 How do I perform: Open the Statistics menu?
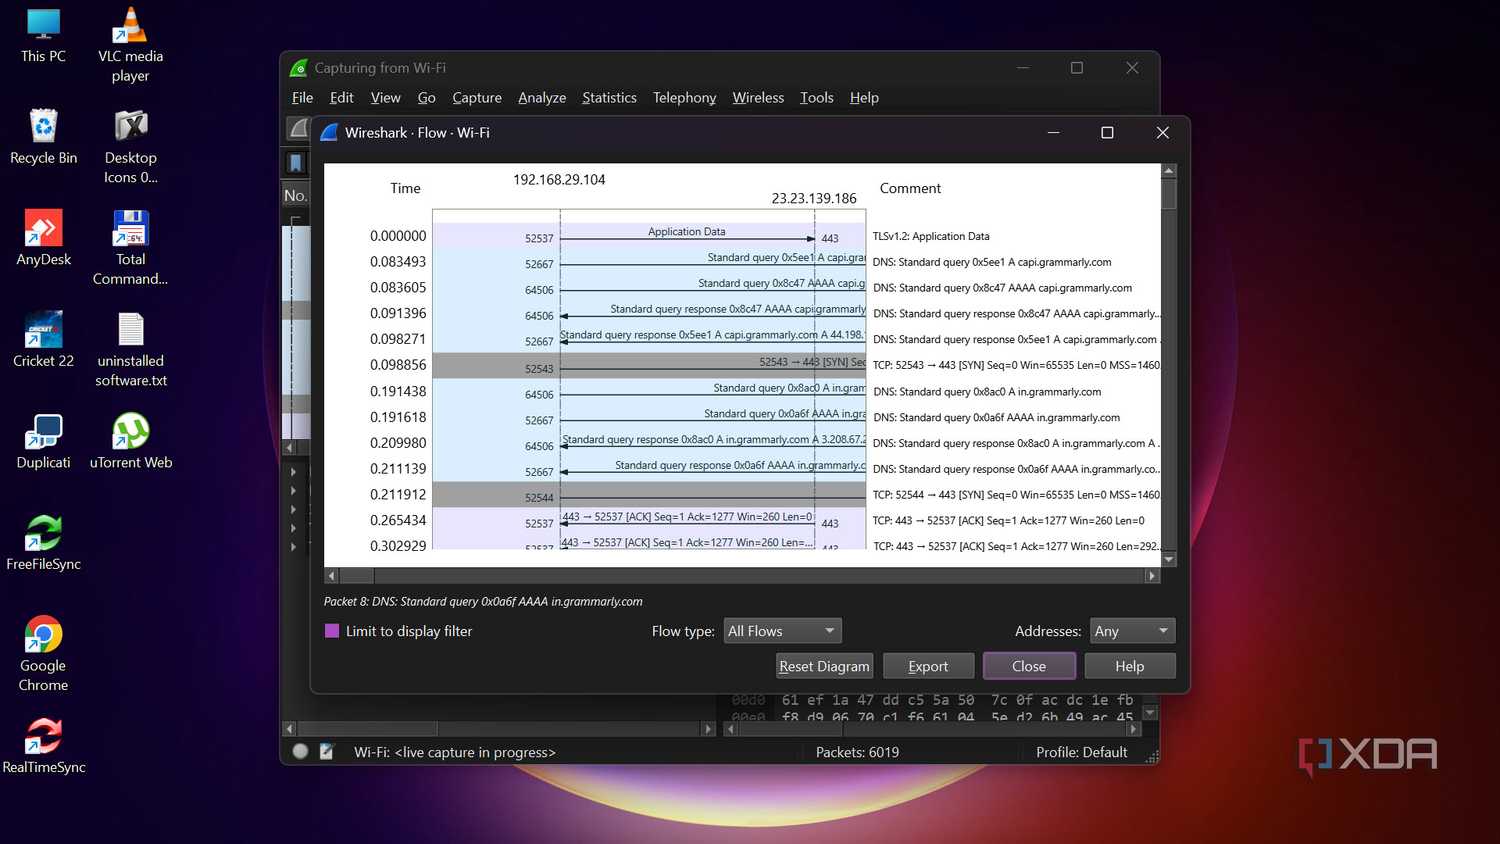[x=609, y=97]
